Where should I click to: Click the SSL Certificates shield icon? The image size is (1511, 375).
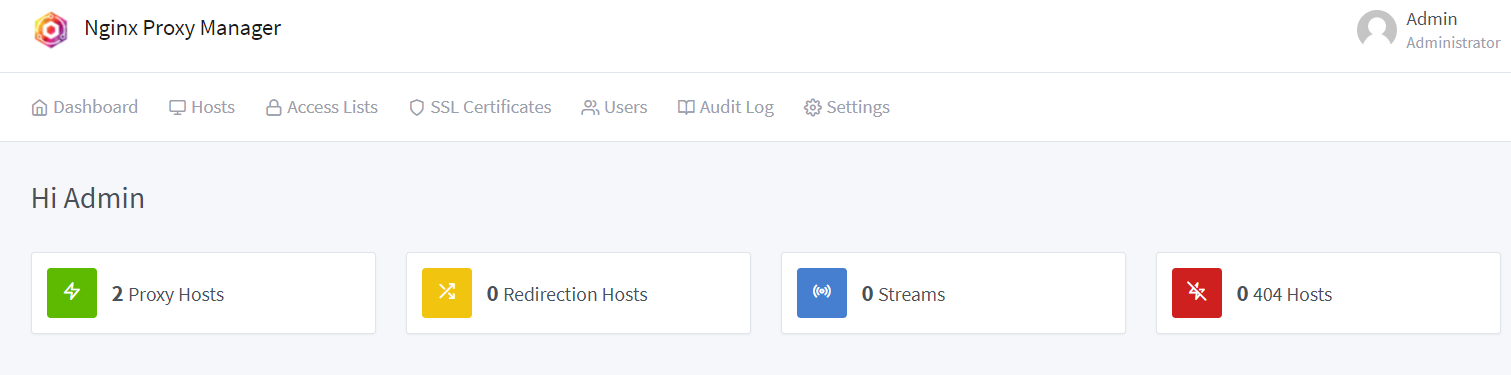tap(417, 107)
